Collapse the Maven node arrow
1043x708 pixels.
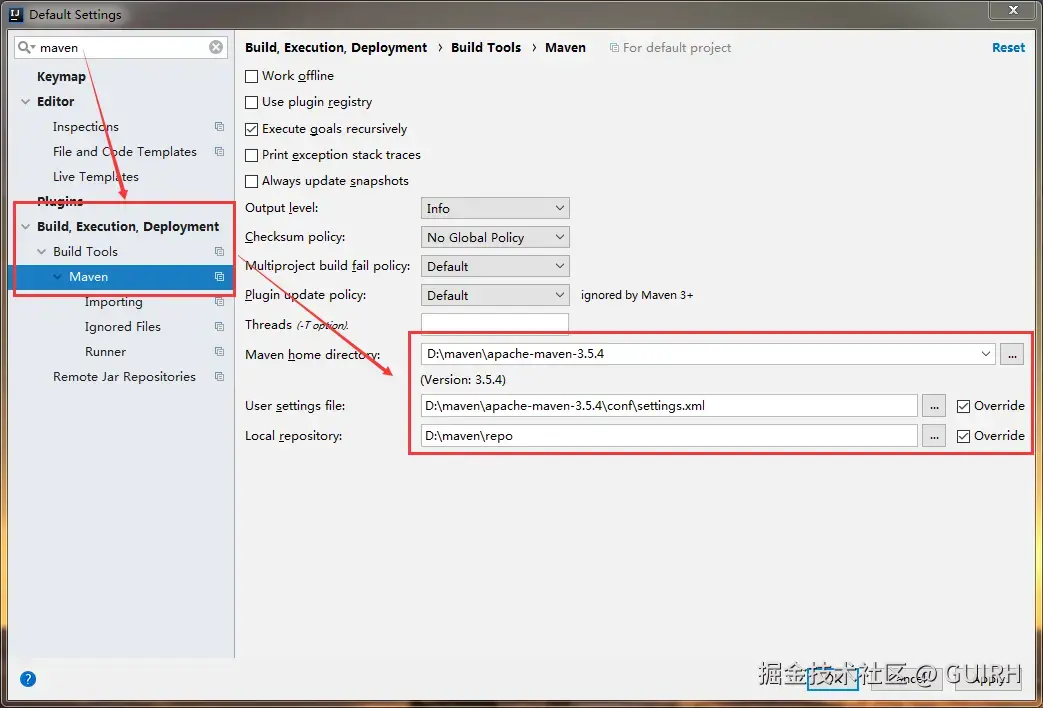(58, 277)
